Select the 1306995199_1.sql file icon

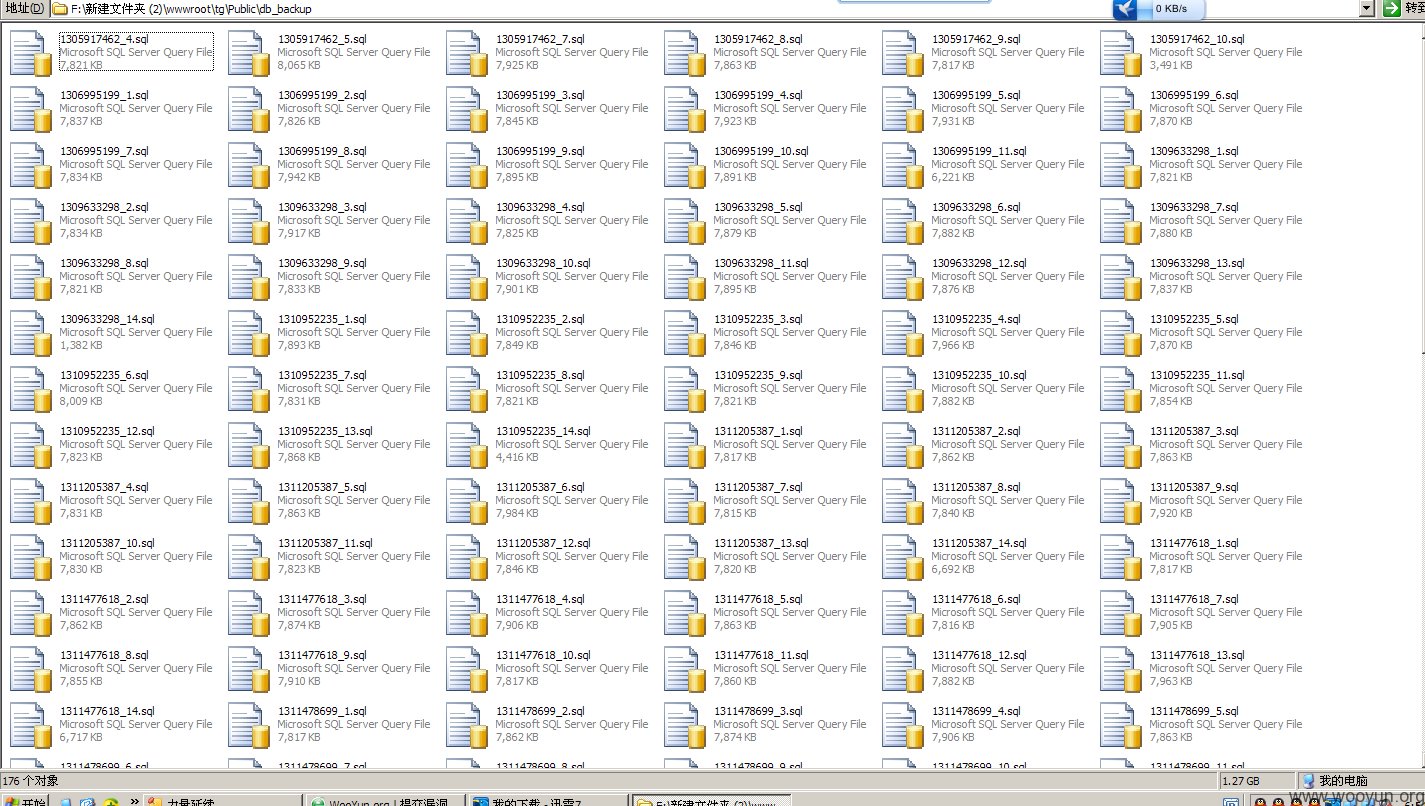click(x=30, y=109)
